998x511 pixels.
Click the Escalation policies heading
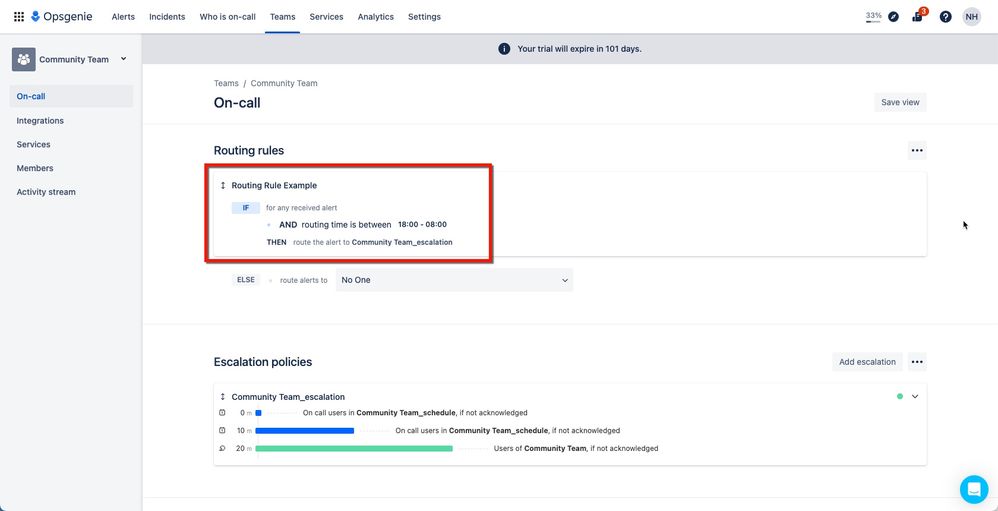coord(263,362)
